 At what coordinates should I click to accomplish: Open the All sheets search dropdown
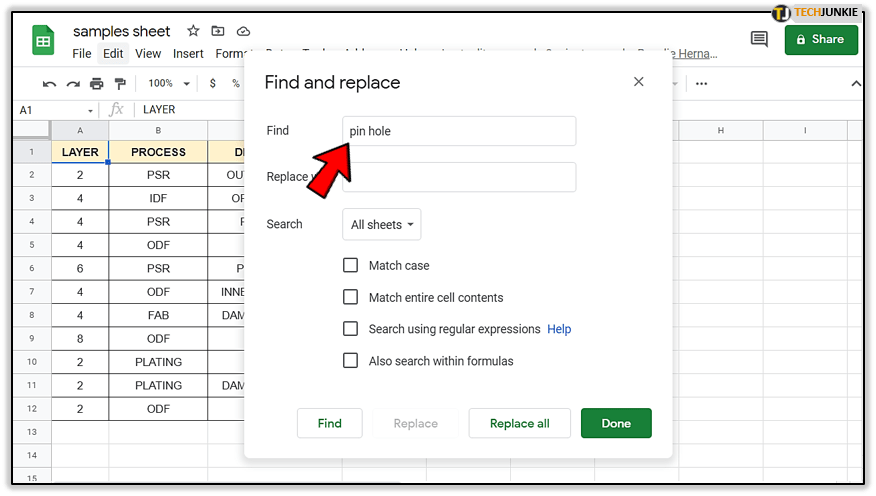(x=382, y=225)
